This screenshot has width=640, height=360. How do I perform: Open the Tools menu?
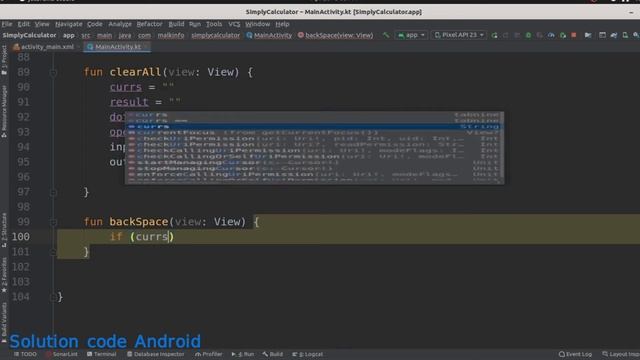(214, 24)
